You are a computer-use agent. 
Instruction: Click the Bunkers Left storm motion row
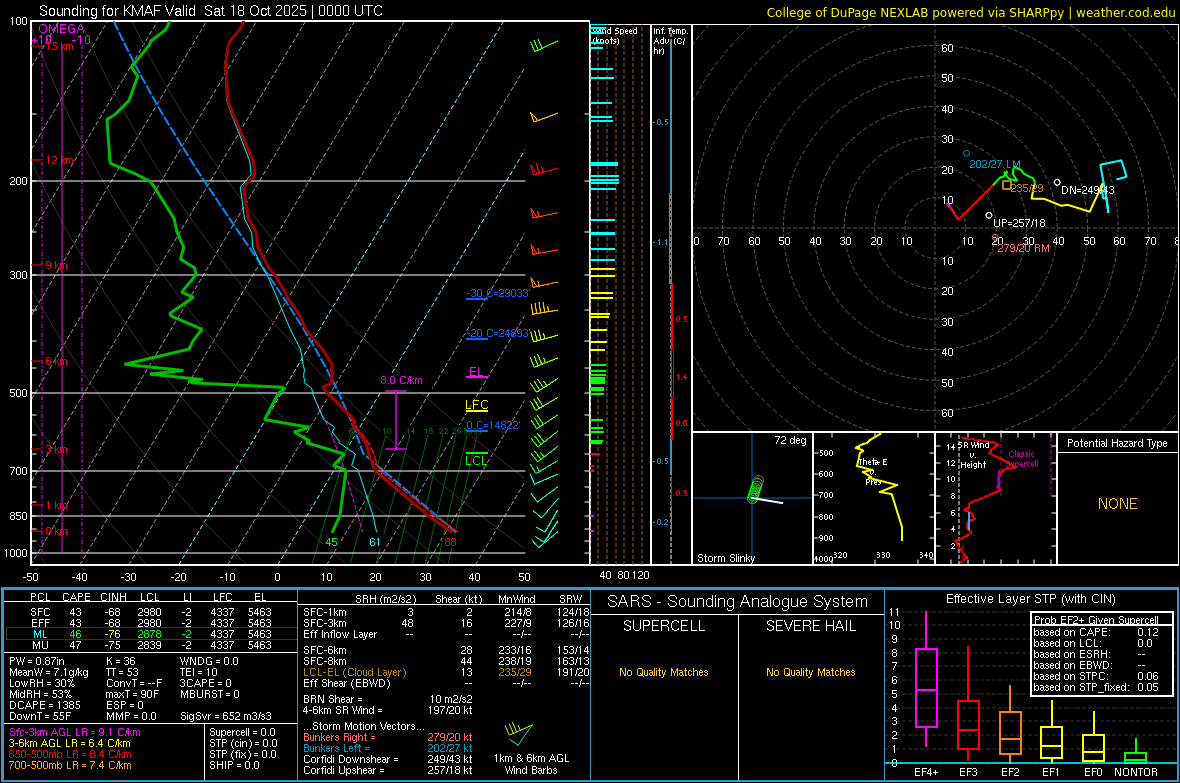click(x=388, y=748)
